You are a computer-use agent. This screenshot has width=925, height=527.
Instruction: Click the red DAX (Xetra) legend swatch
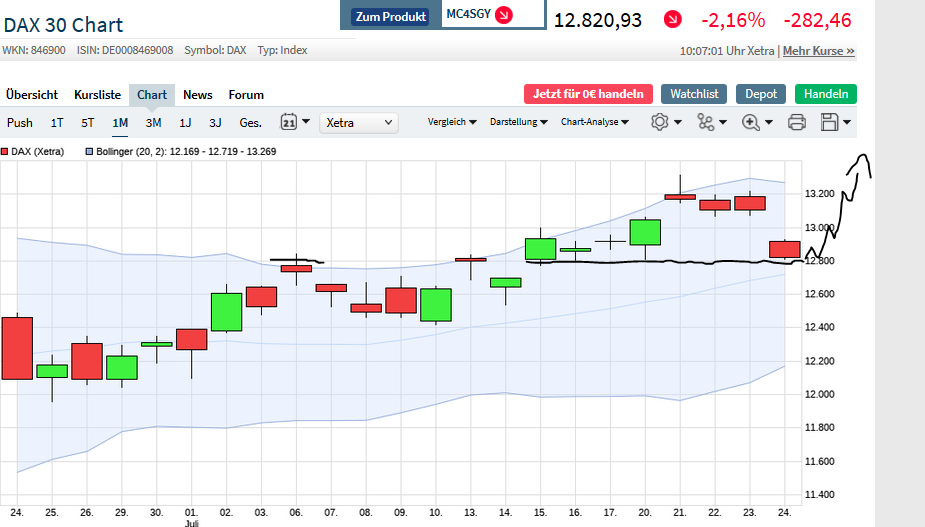click(5, 152)
